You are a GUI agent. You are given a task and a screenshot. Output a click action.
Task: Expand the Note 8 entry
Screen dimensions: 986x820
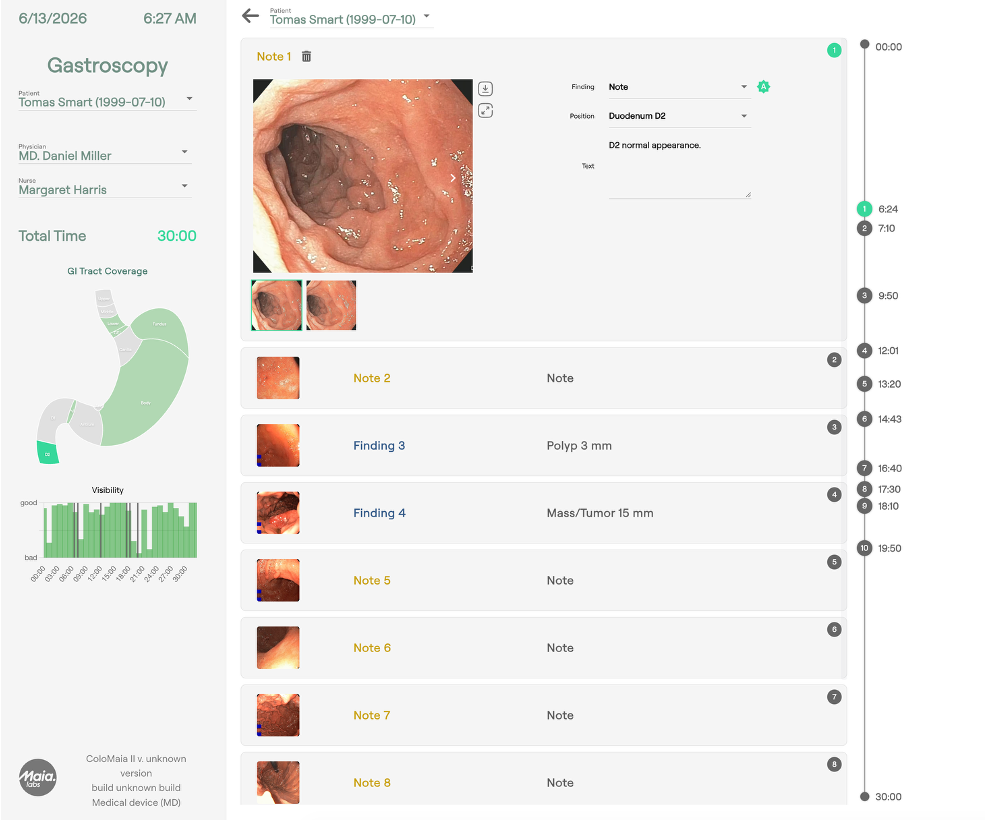(x=543, y=778)
